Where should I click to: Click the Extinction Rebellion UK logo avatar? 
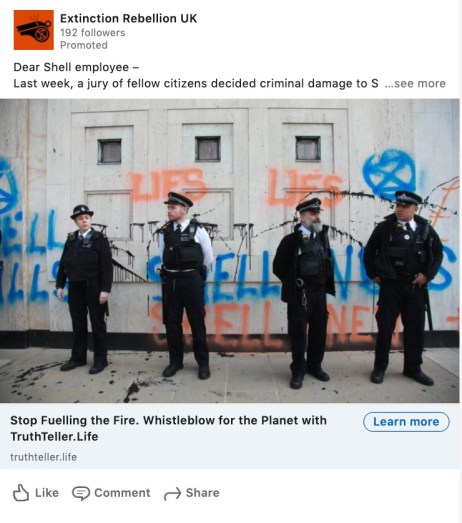(x=33, y=30)
